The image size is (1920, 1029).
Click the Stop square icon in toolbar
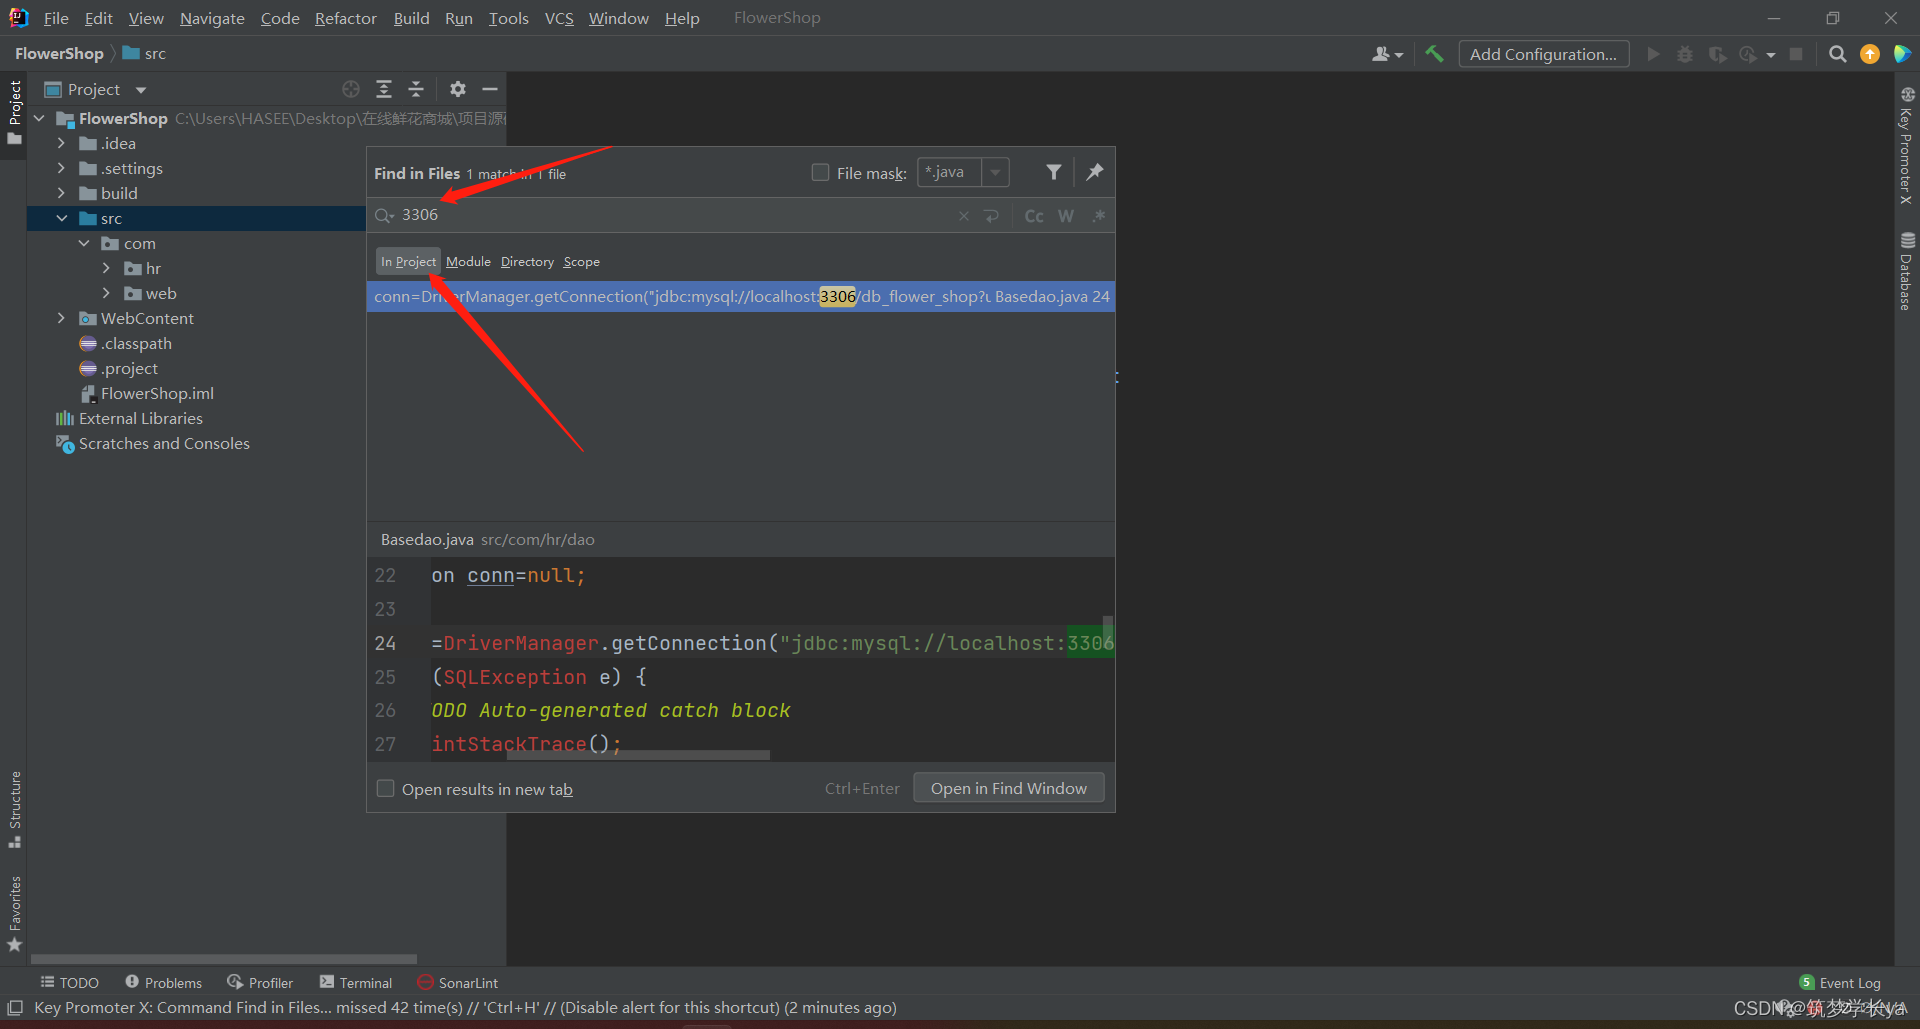(x=1796, y=54)
